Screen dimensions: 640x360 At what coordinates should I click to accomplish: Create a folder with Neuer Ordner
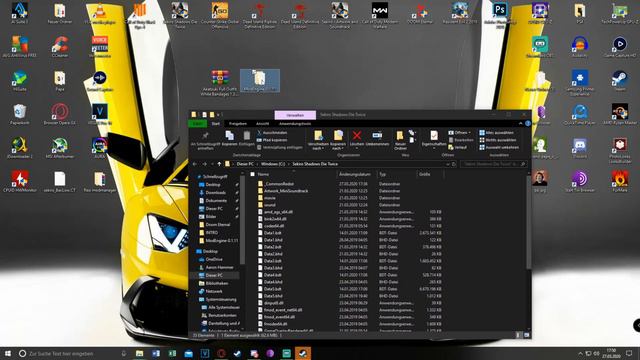point(400,140)
